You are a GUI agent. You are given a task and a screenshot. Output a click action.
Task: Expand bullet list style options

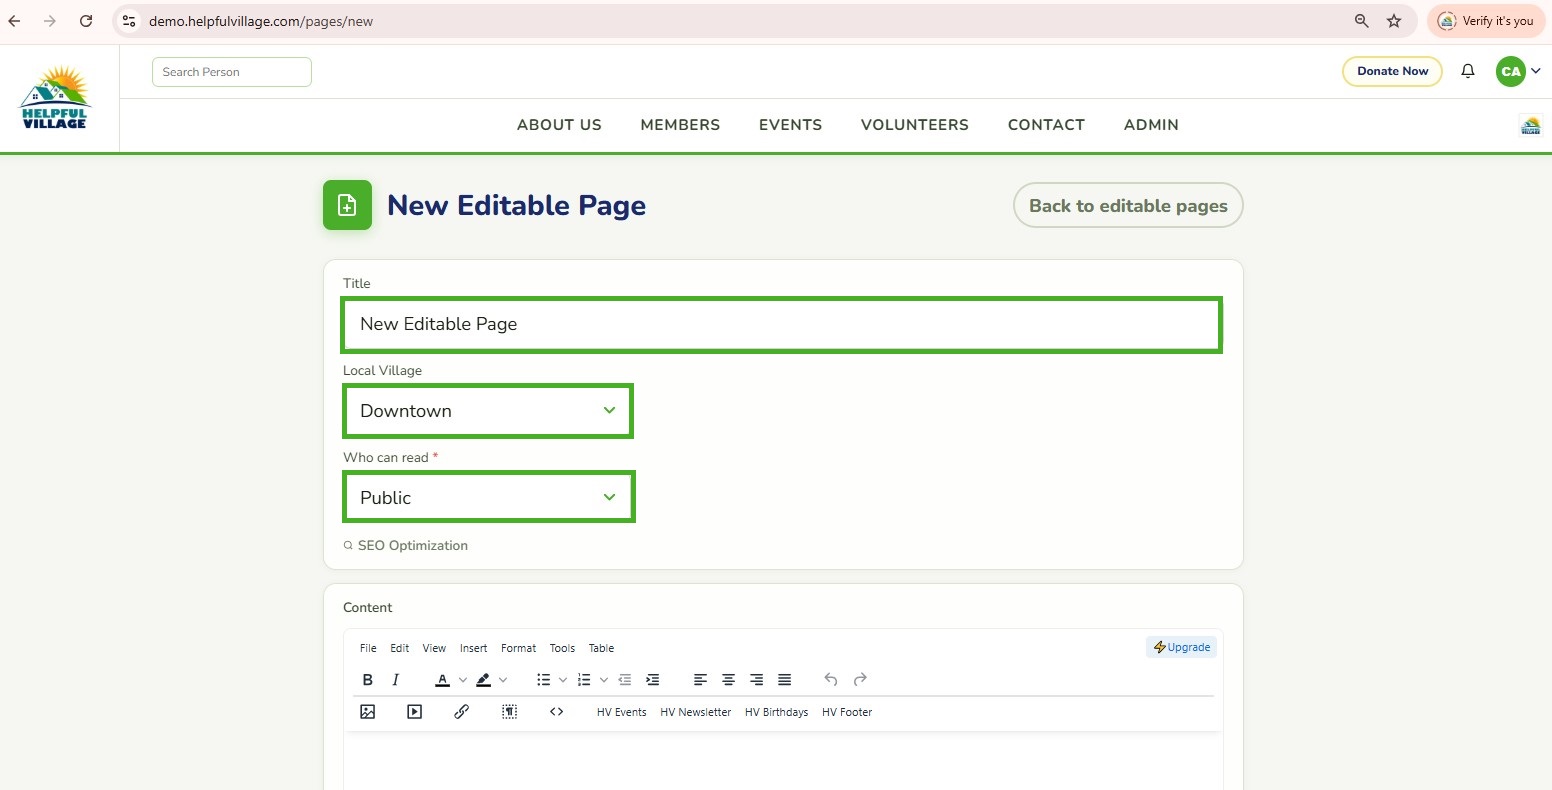click(563, 680)
